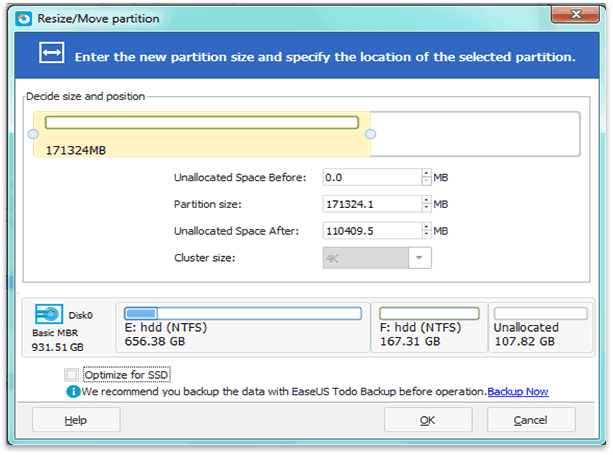Select the E: hdd (NTFS) partition block
The width and height of the screenshot is (613, 455).
pos(243,328)
